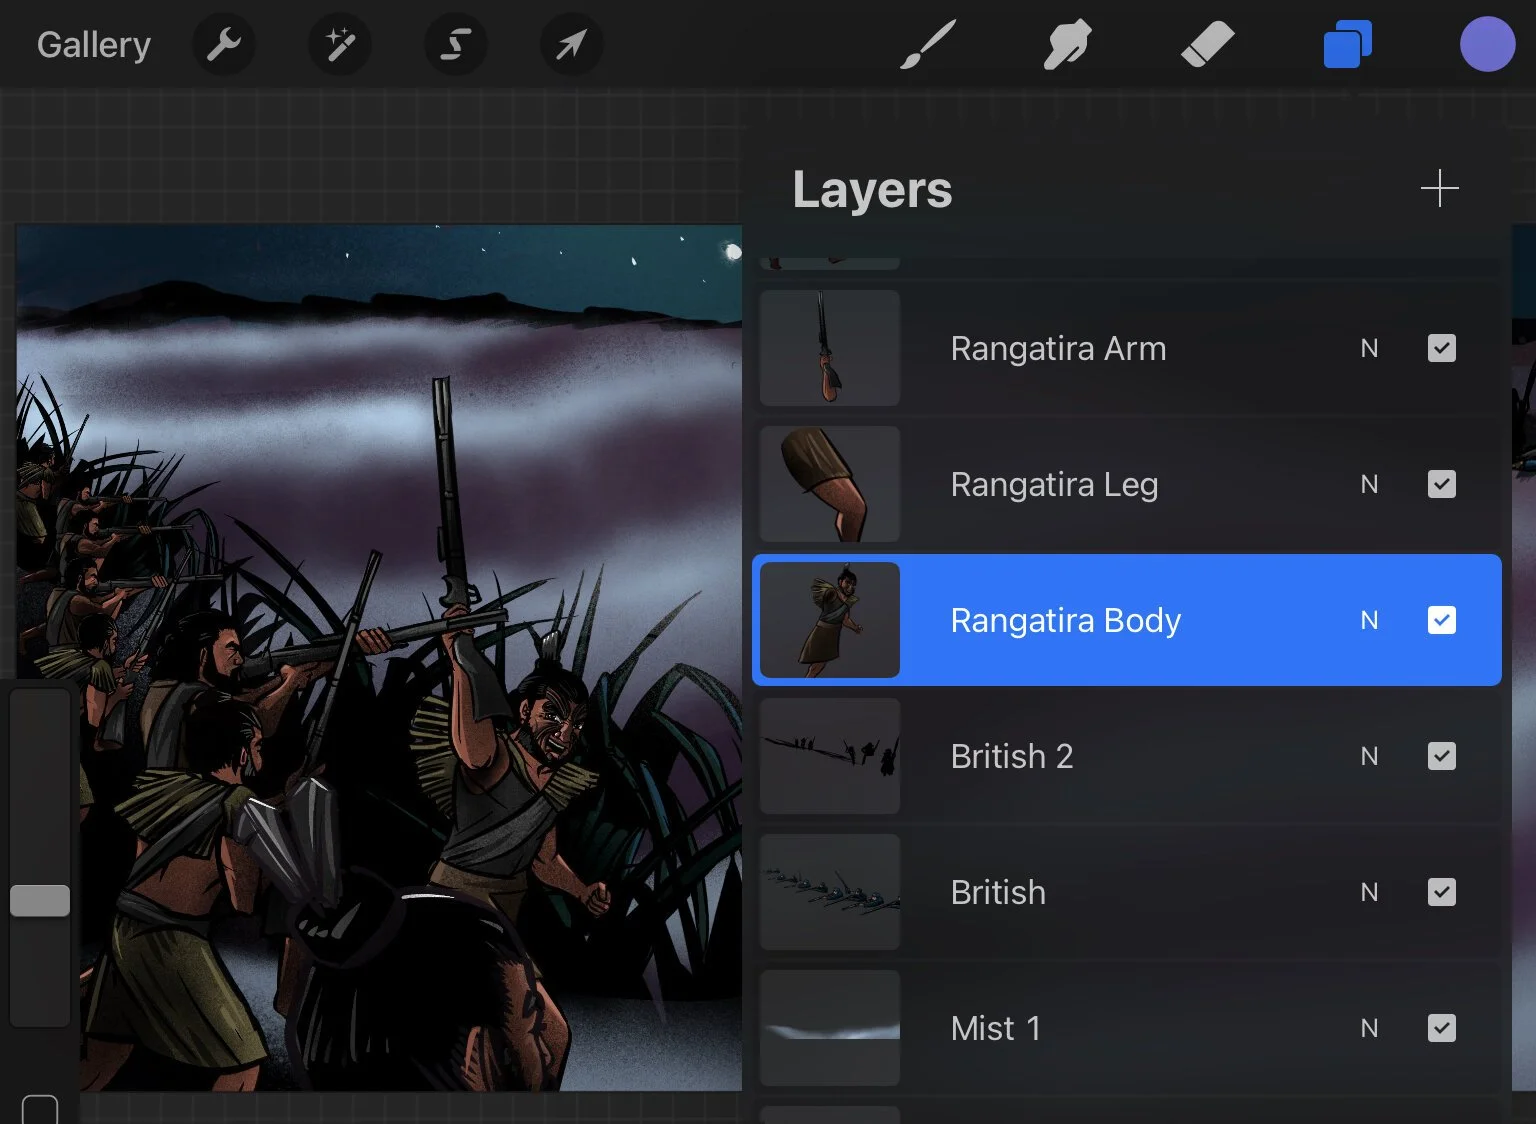The width and height of the screenshot is (1536, 1124).
Task: Select the Eraser tool
Action: [x=1207, y=45]
